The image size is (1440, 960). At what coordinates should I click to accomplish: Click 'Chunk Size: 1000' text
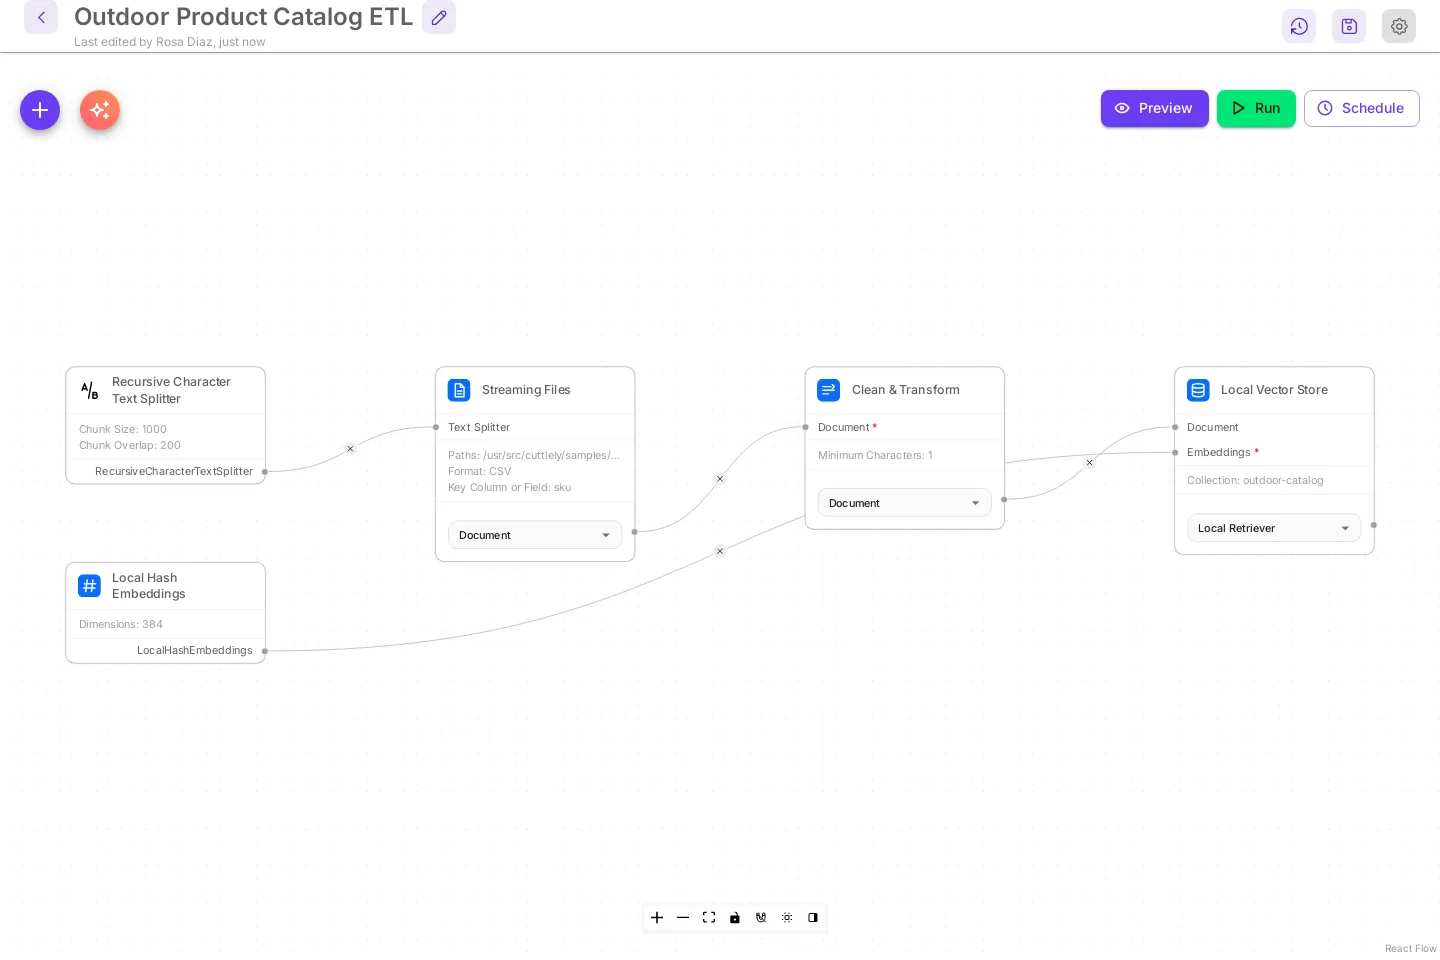pyautogui.click(x=123, y=429)
